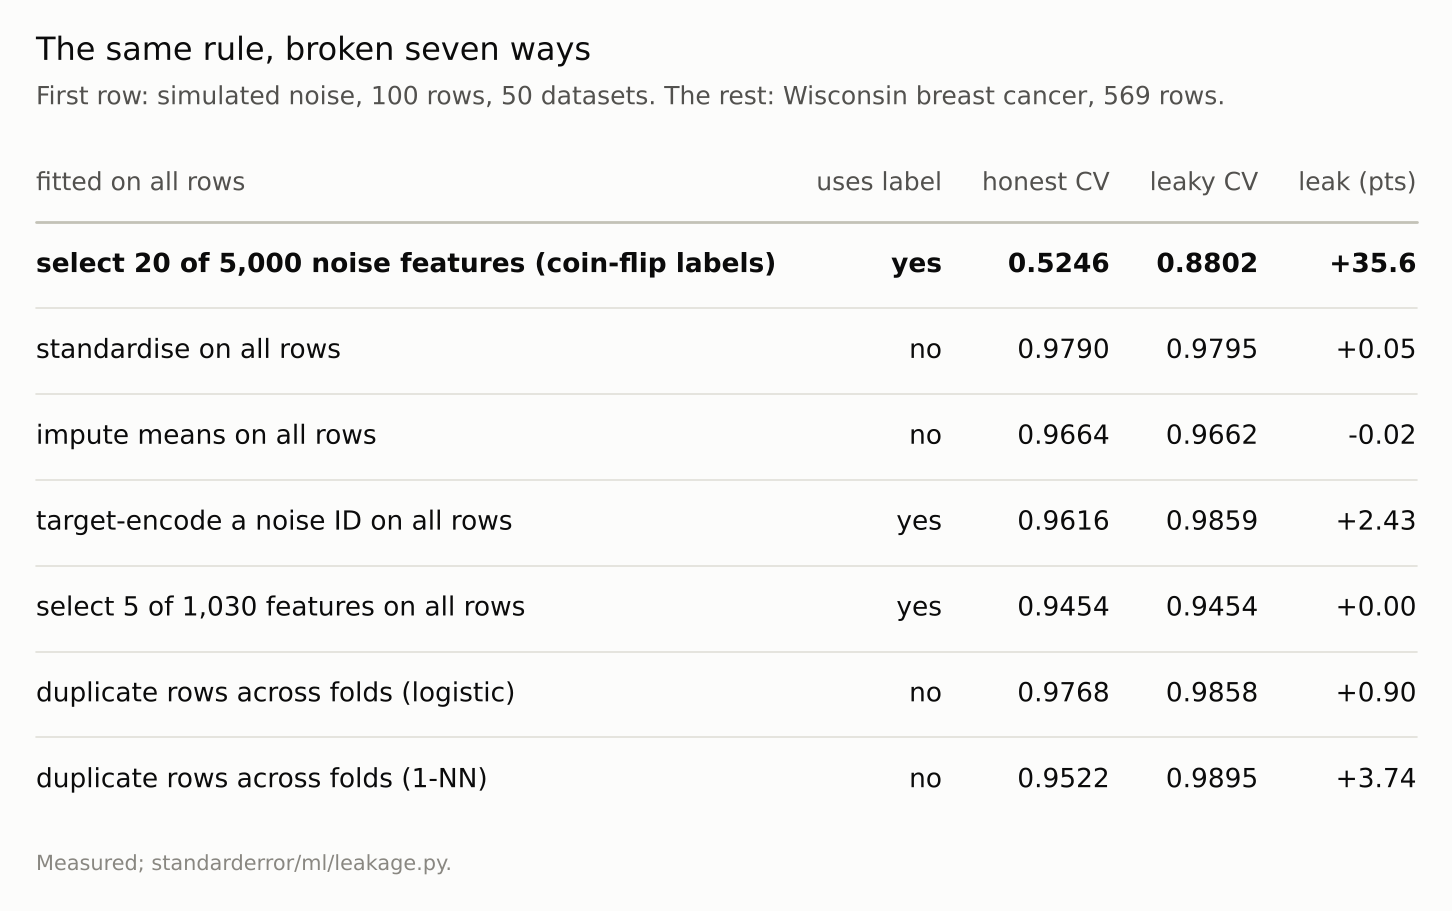This screenshot has width=1452, height=911.
Task: Click the 0.9859 leaky CV value
Action: click(1211, 521)
